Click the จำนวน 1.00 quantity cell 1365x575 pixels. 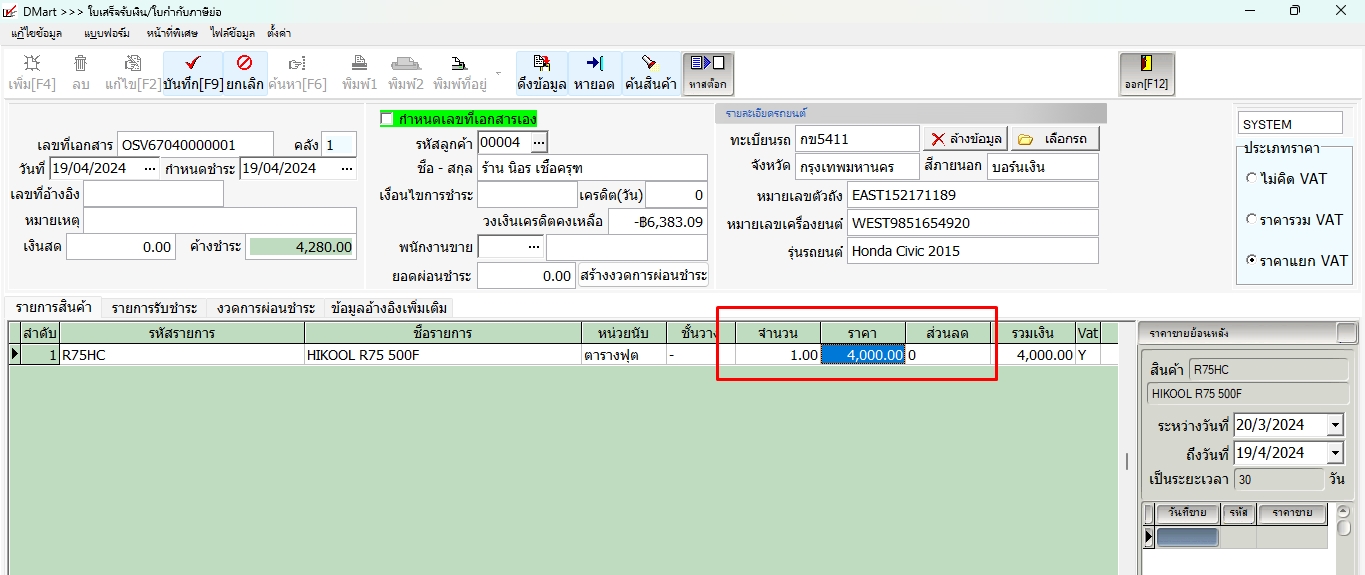[777, 355]
